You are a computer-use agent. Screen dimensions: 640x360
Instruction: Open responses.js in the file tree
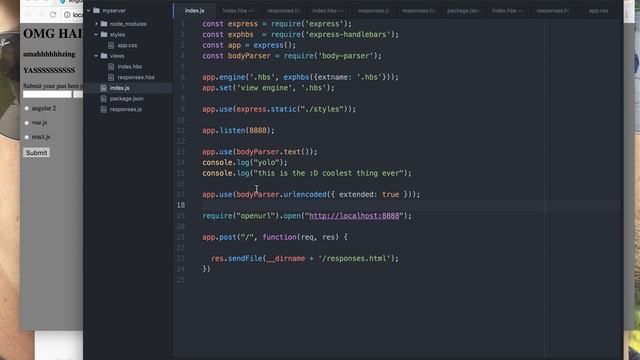click(126, 109)
